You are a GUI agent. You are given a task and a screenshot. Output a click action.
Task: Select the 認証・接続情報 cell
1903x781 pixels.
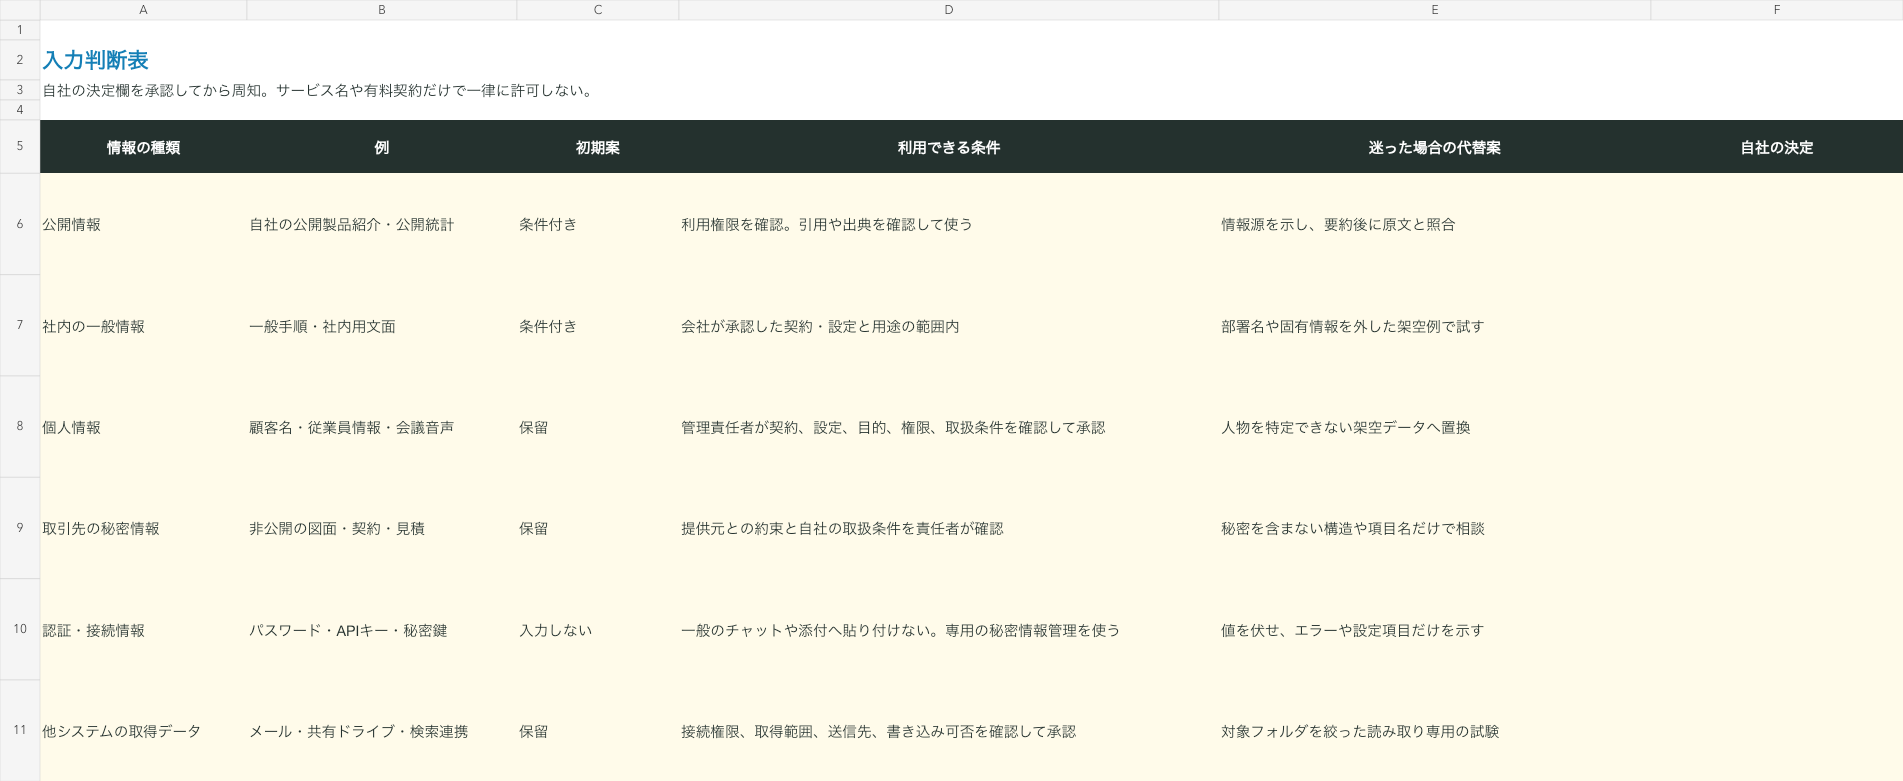(x=143, y=630)
